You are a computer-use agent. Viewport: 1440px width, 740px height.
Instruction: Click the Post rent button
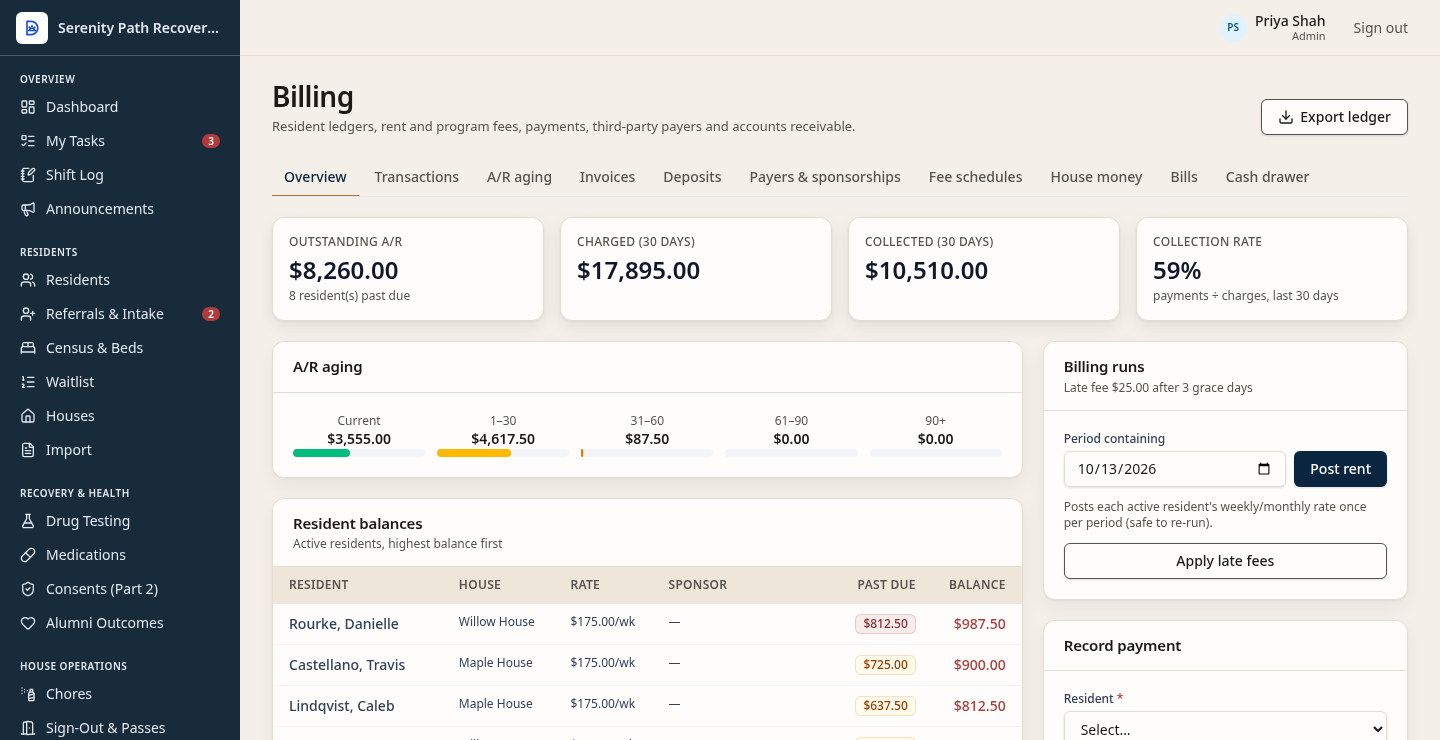coord(1340,469)
